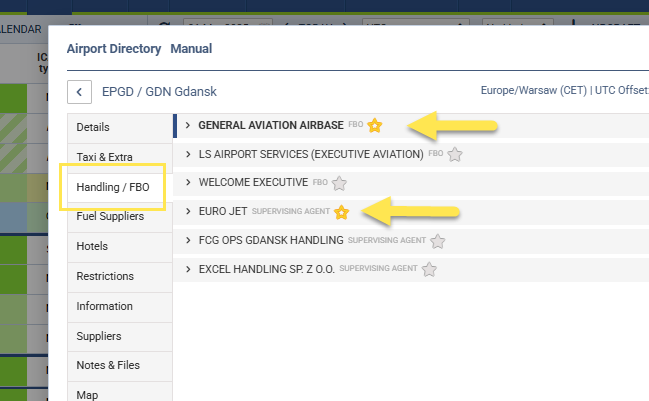Open the Notes & Files tab

(120, 365)
